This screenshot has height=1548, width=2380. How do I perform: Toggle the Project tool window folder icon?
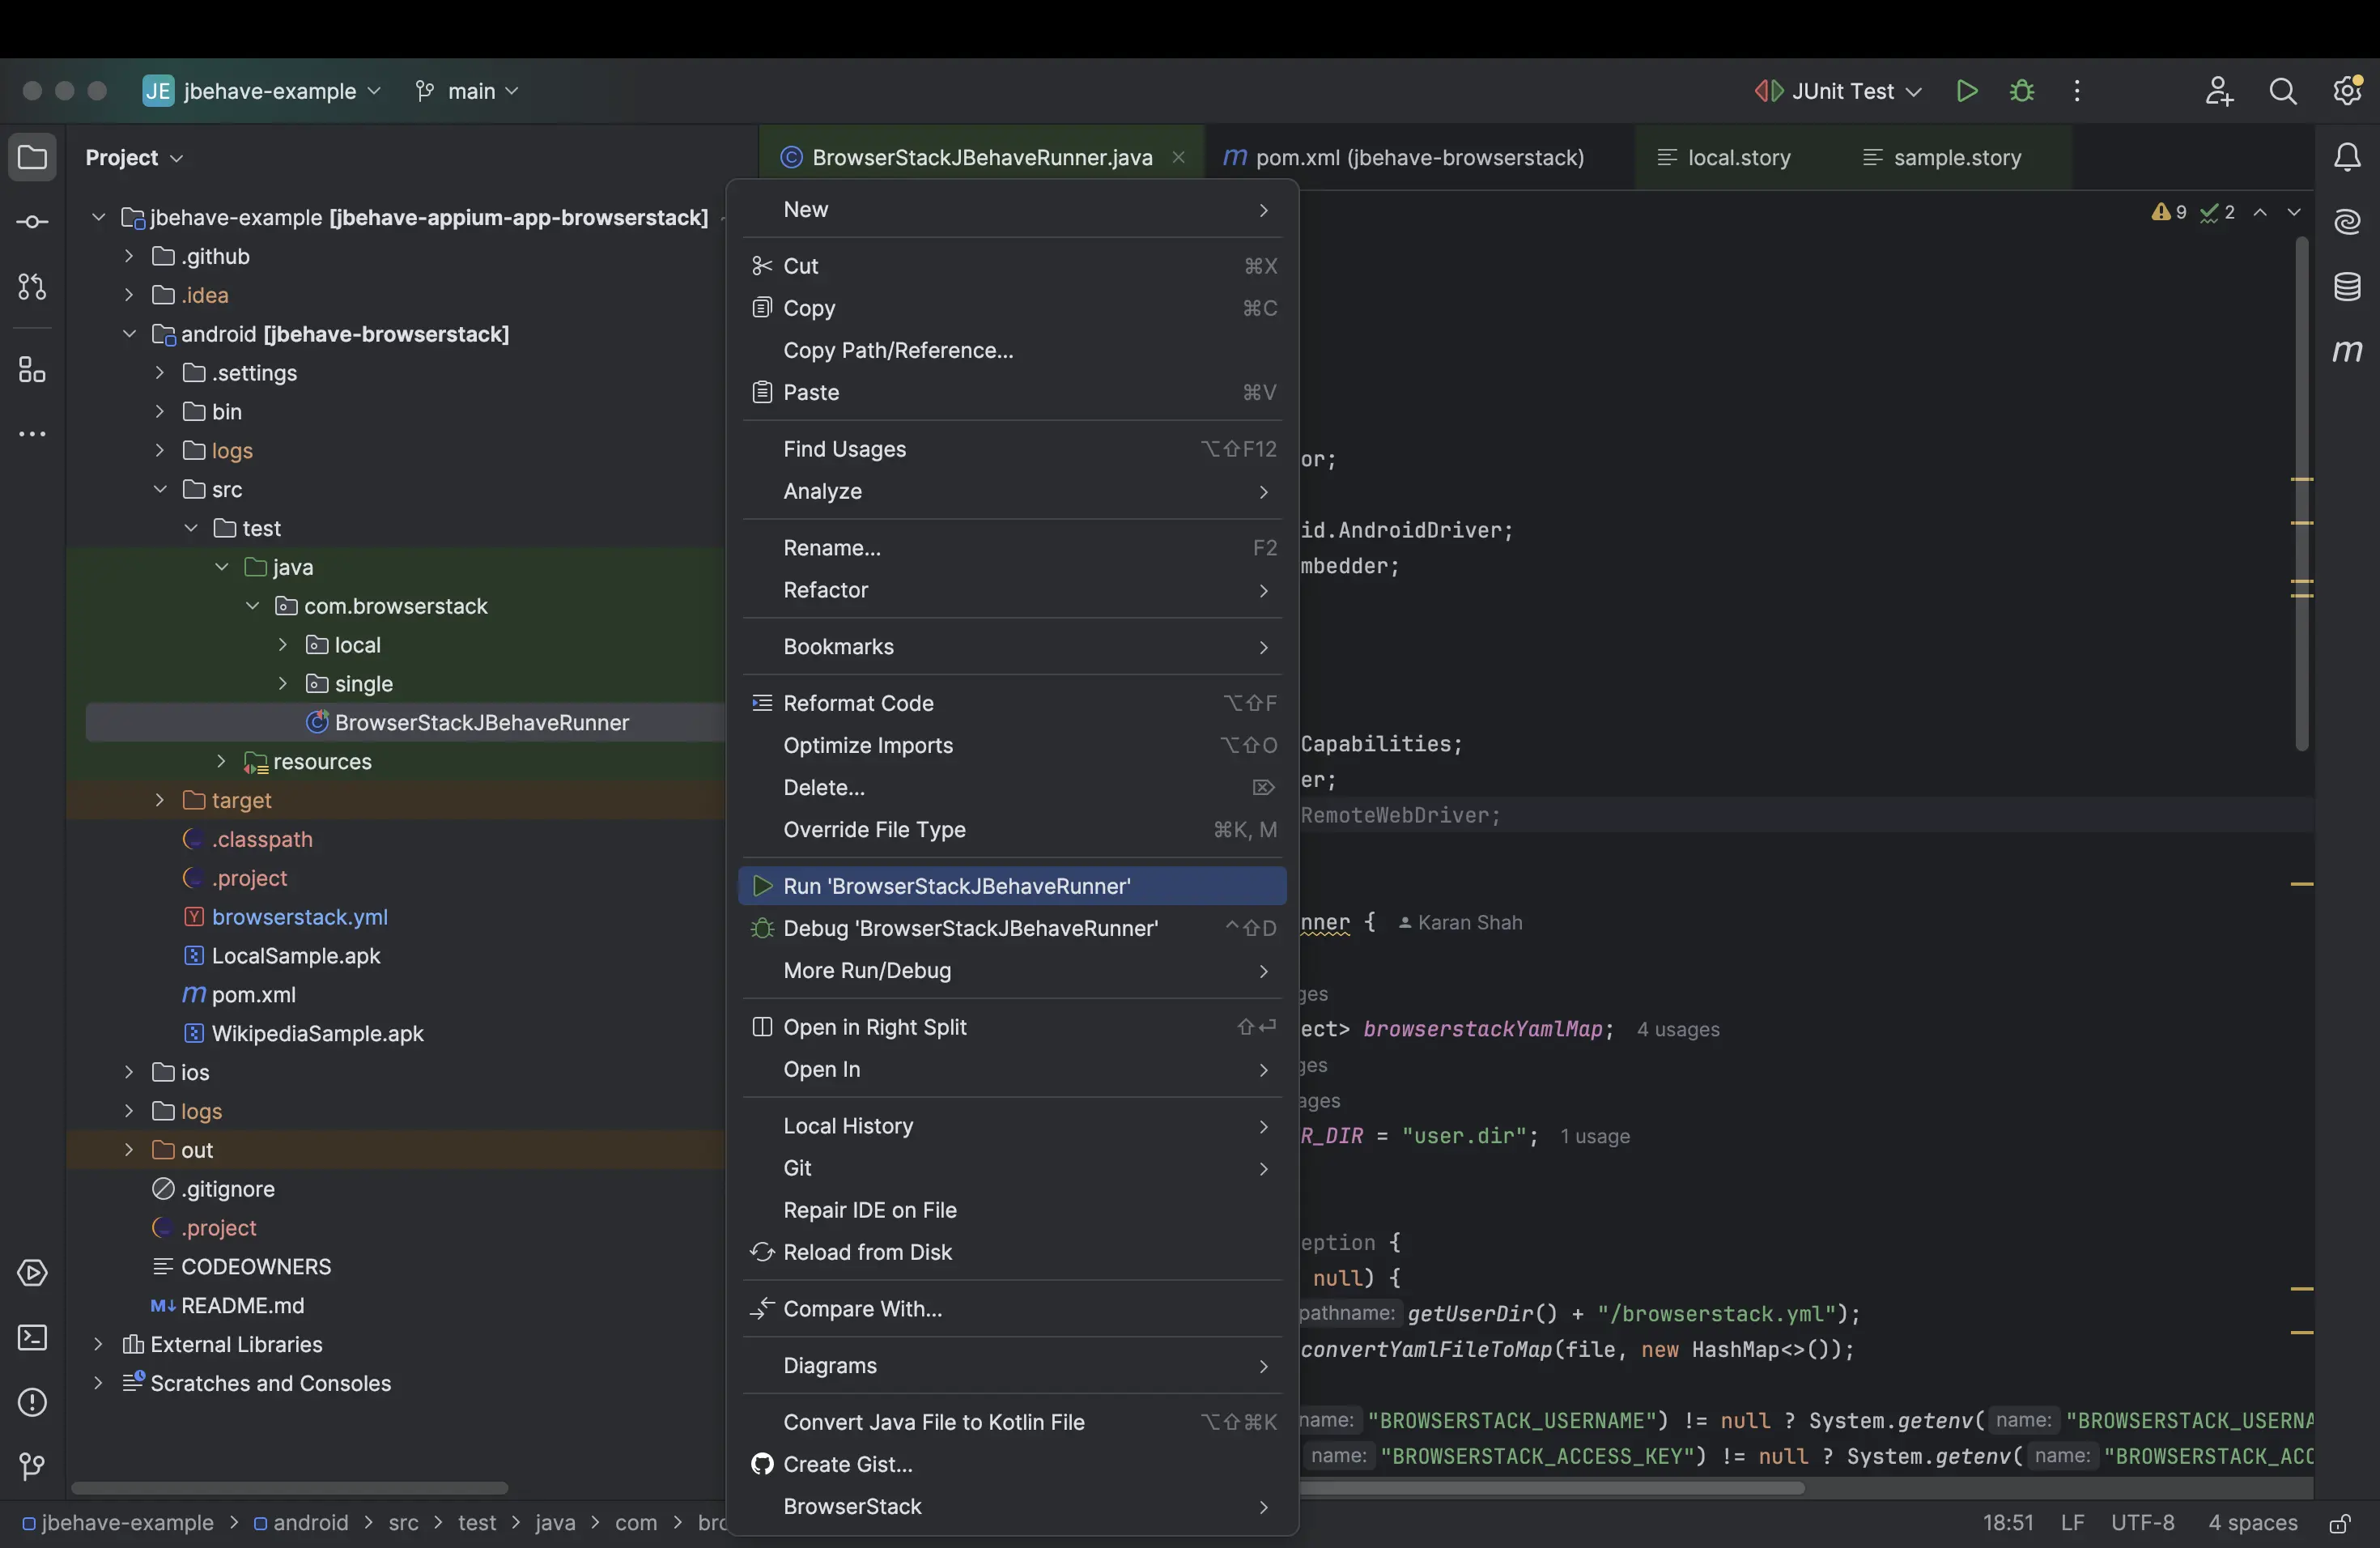[32, 157]
